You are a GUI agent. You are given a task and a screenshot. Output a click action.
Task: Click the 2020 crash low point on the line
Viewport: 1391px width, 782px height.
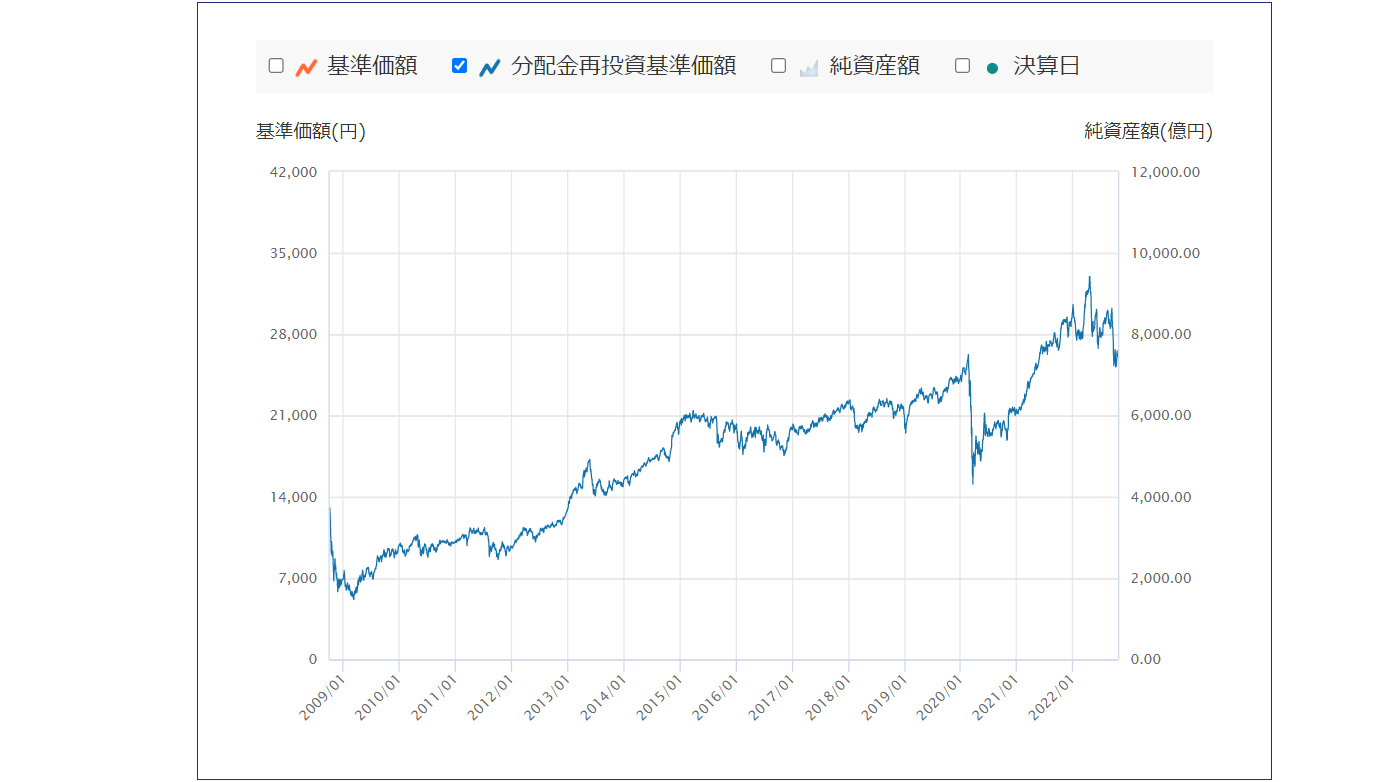(x=973, y=484)
